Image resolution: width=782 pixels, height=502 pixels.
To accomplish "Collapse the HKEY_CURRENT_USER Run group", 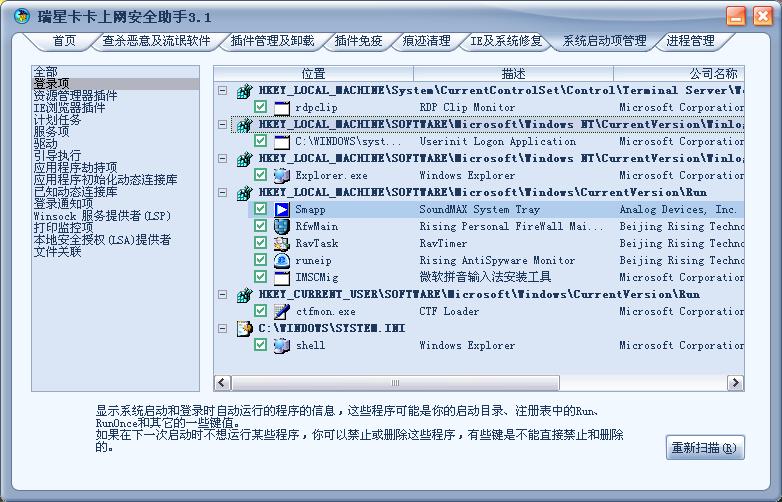I will (x=222, y=294).
